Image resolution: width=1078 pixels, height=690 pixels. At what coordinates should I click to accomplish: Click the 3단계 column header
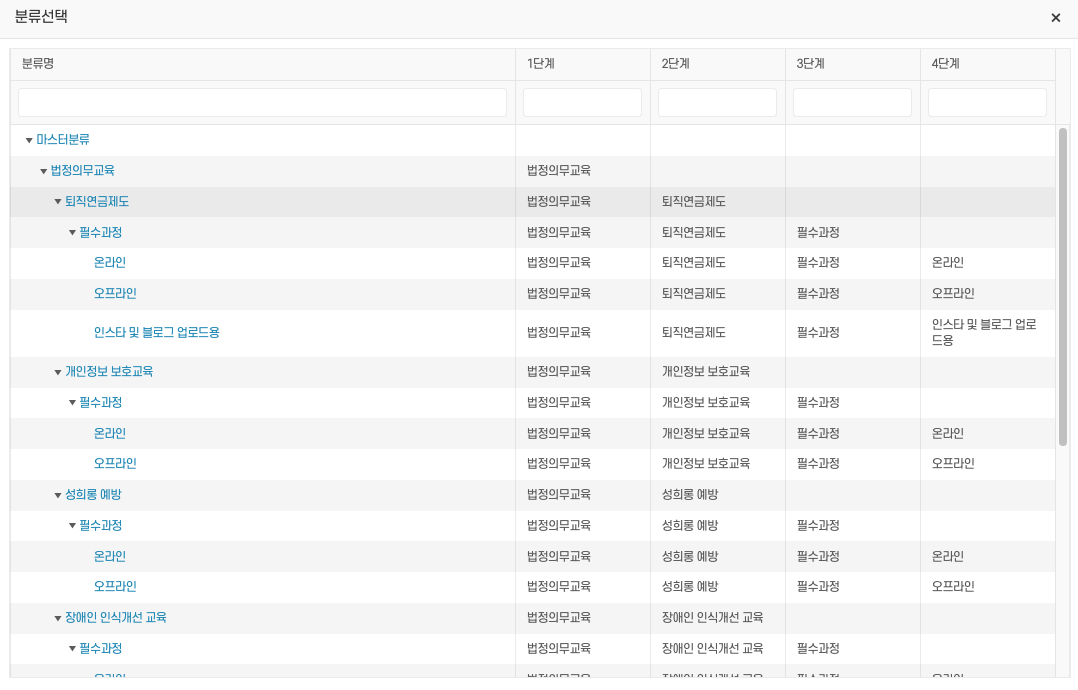(x=810, y=64)
